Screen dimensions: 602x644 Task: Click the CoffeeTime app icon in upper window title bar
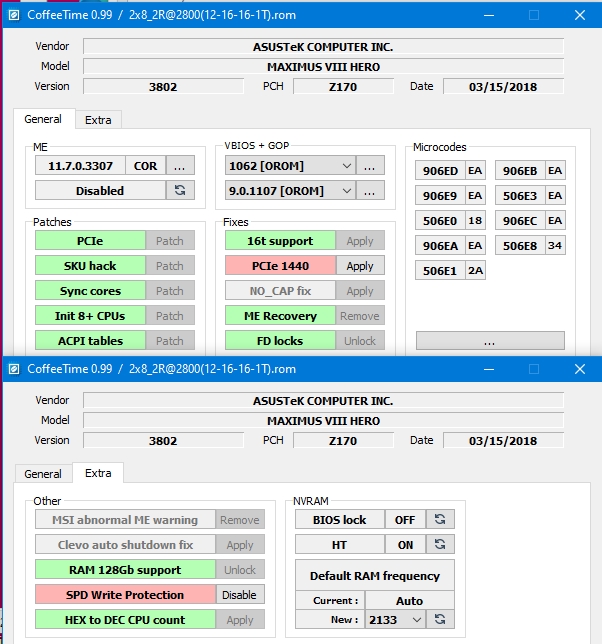pos(14,15)
